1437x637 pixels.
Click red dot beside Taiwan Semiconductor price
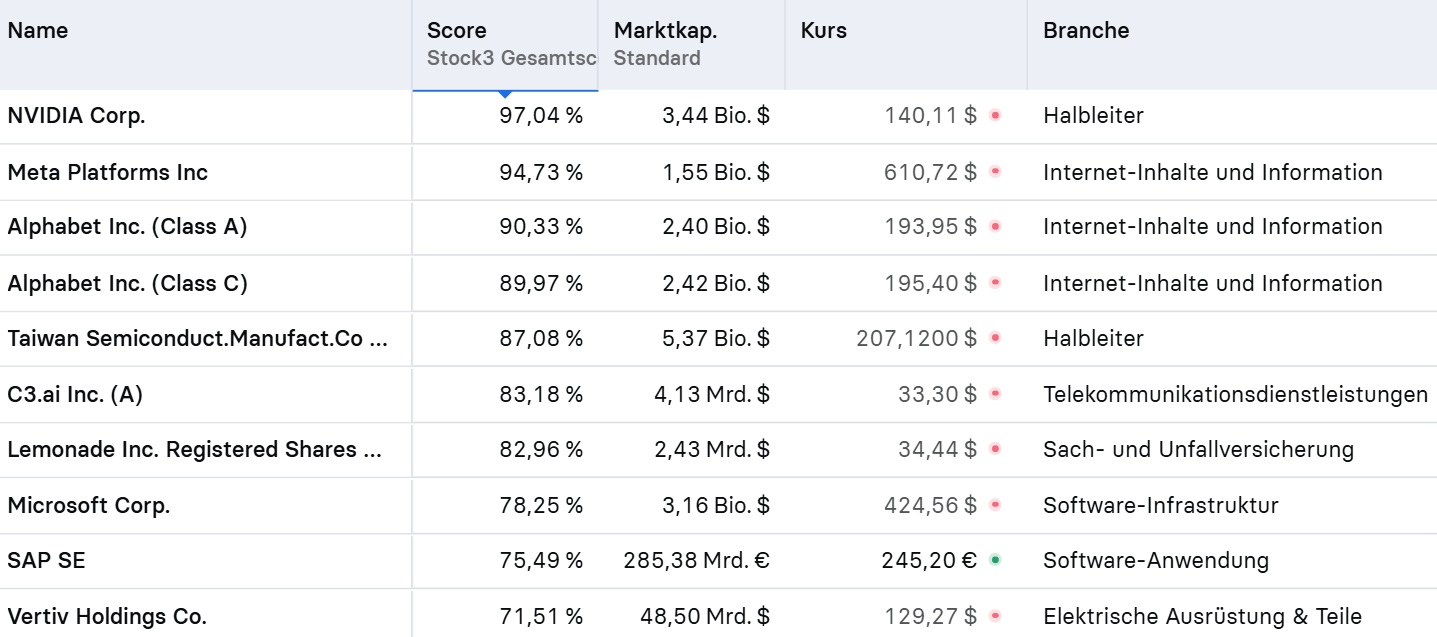pyautogui.click(x=995, y=338)
